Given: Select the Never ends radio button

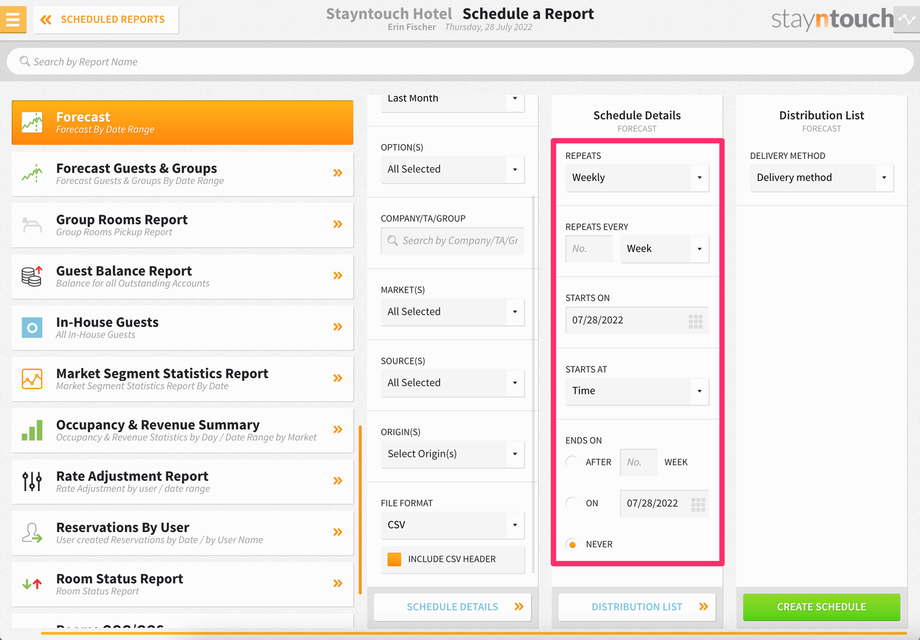Looking at the screenshot, I should click(x=572, y=544).
